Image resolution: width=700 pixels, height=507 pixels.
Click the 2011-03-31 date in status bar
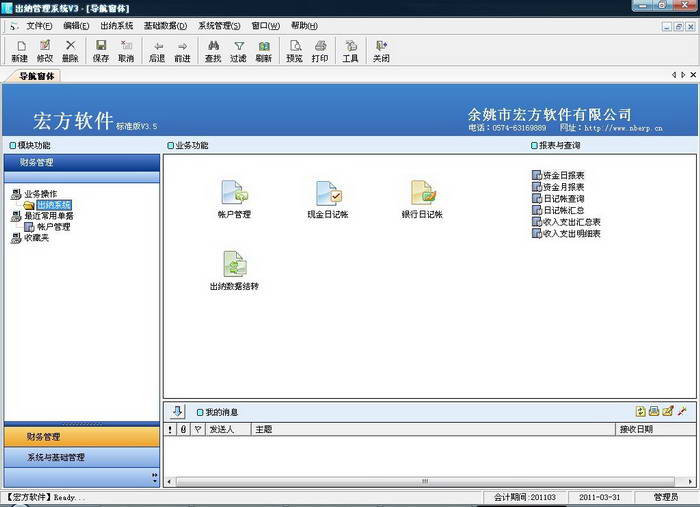[x=600, y=497]
